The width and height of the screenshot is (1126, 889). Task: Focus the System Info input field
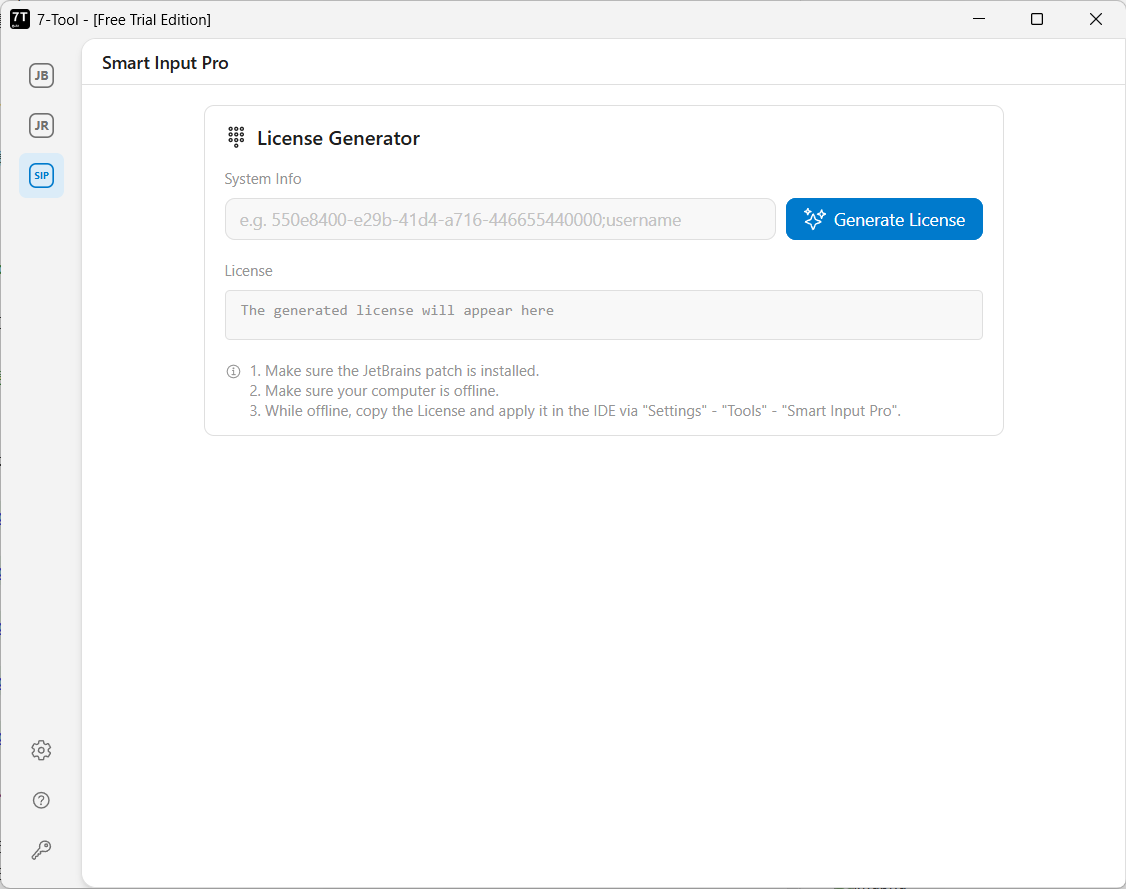tap(500, 219)
